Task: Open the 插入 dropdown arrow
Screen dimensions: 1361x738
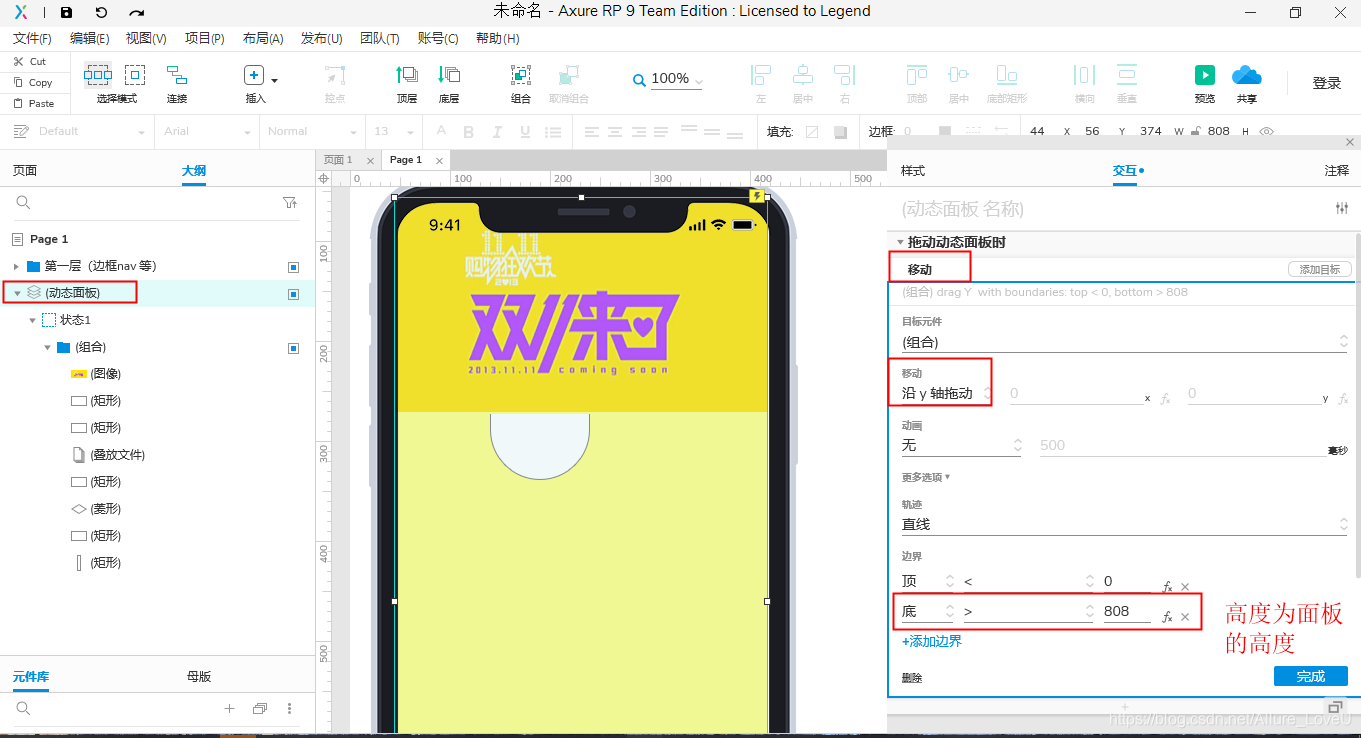Action: pyautogui.click(x=275, y=80)
